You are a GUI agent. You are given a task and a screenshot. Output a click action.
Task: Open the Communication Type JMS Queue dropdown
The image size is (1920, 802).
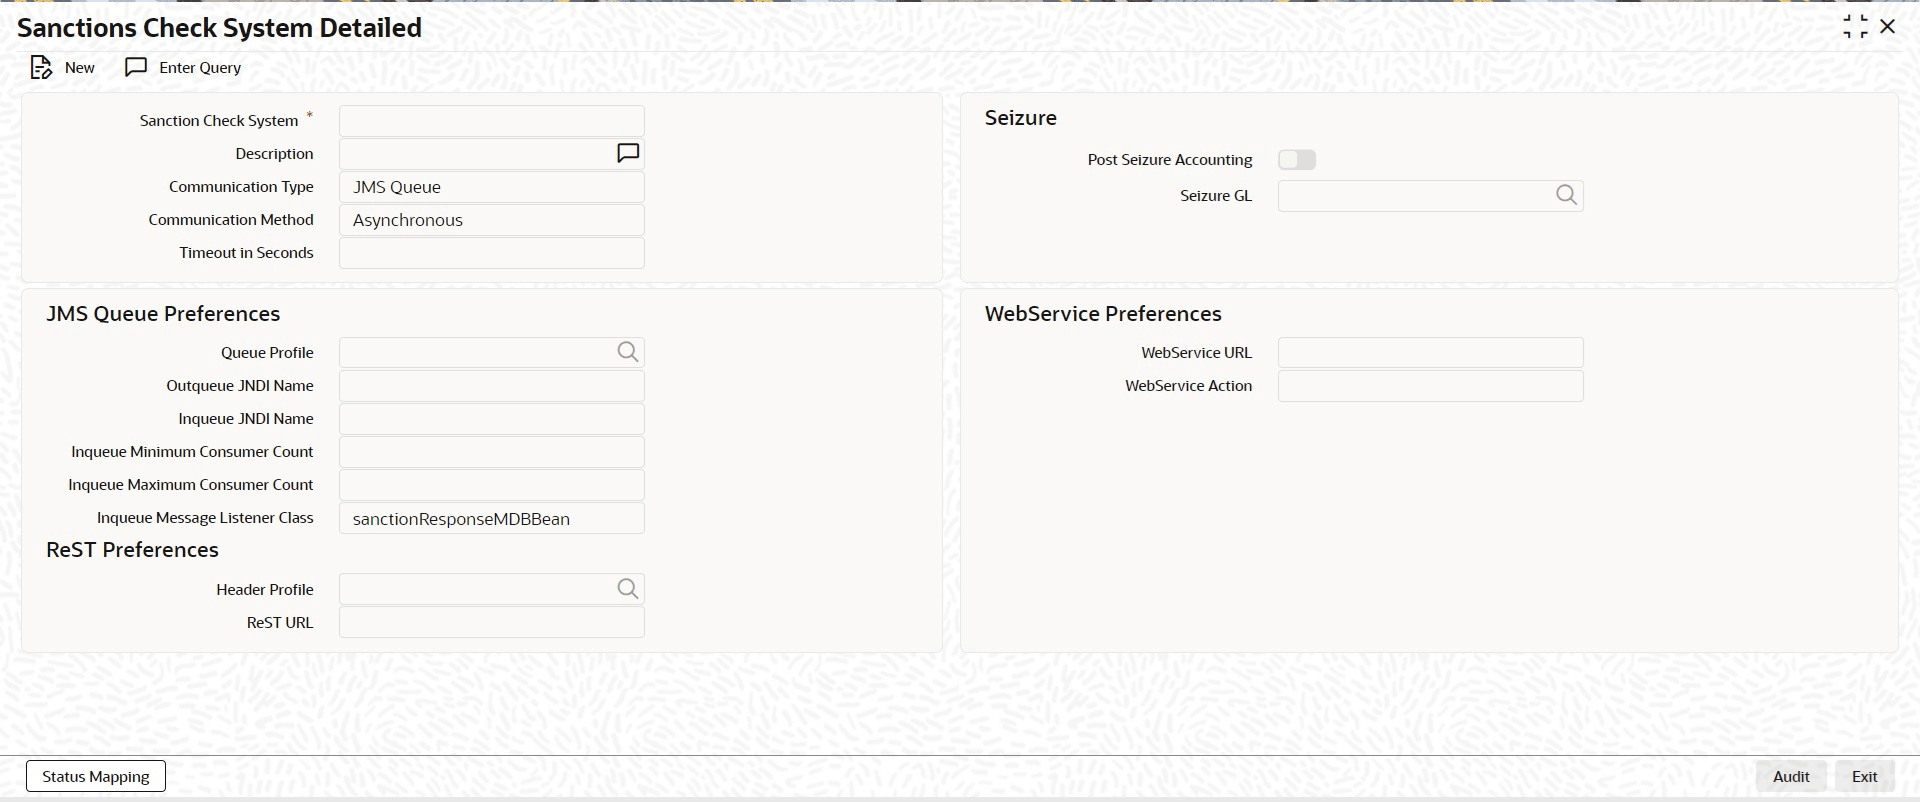[492, 187]
